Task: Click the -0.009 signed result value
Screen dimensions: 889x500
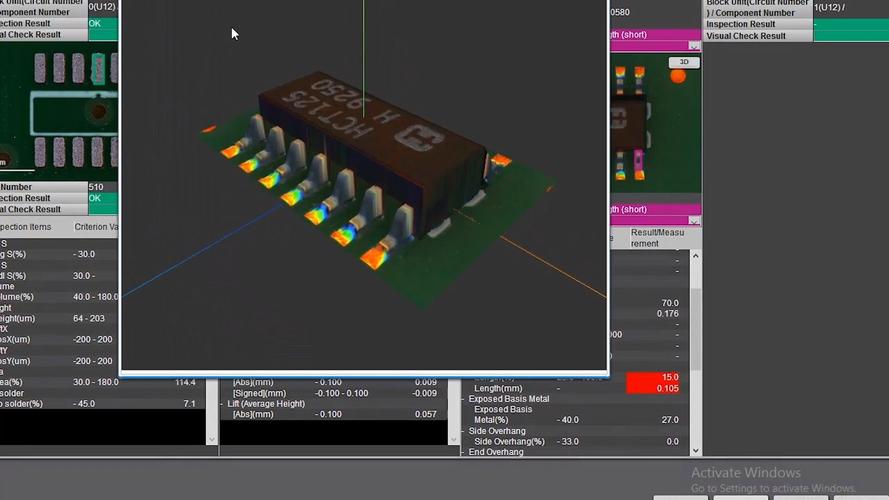Action: pyautogui.click(x=425, y=393)
